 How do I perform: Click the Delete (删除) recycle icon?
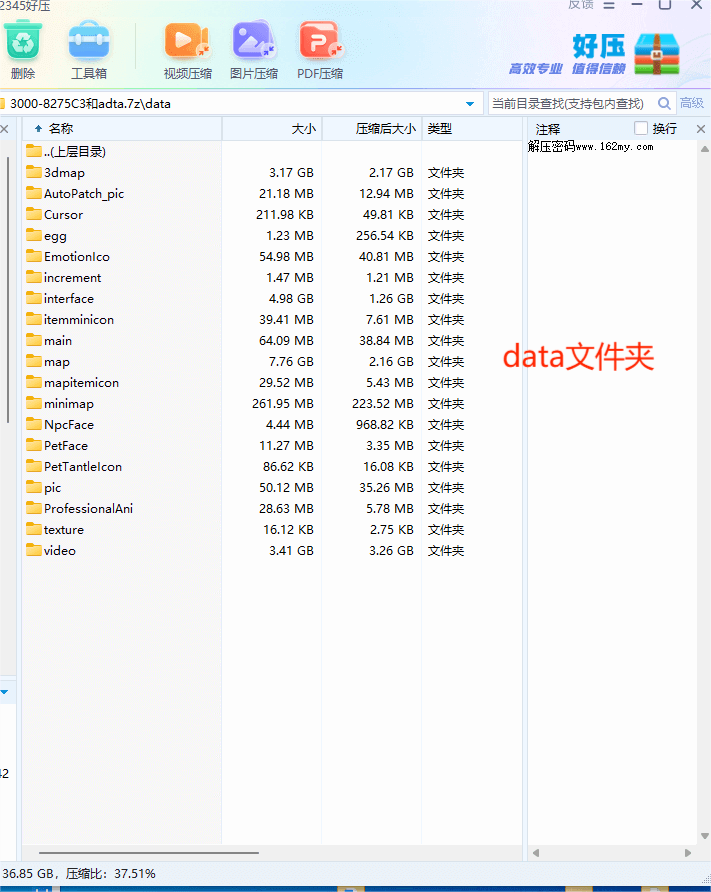tap(22, 42)
